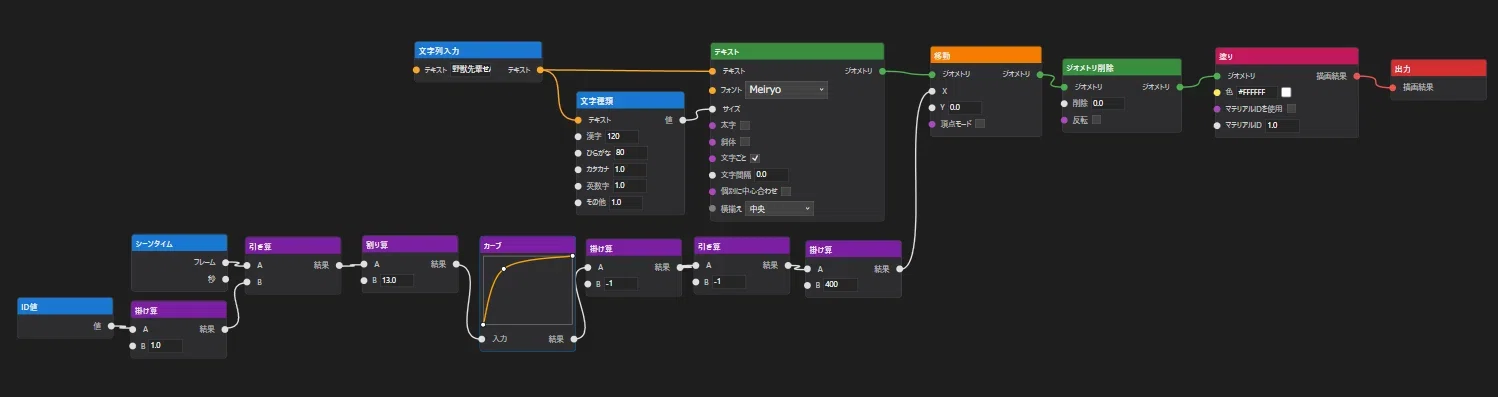The image size is (1498, 397).
Task: Click the 描画結果 input port of 出力
Action: [1394, 87]
